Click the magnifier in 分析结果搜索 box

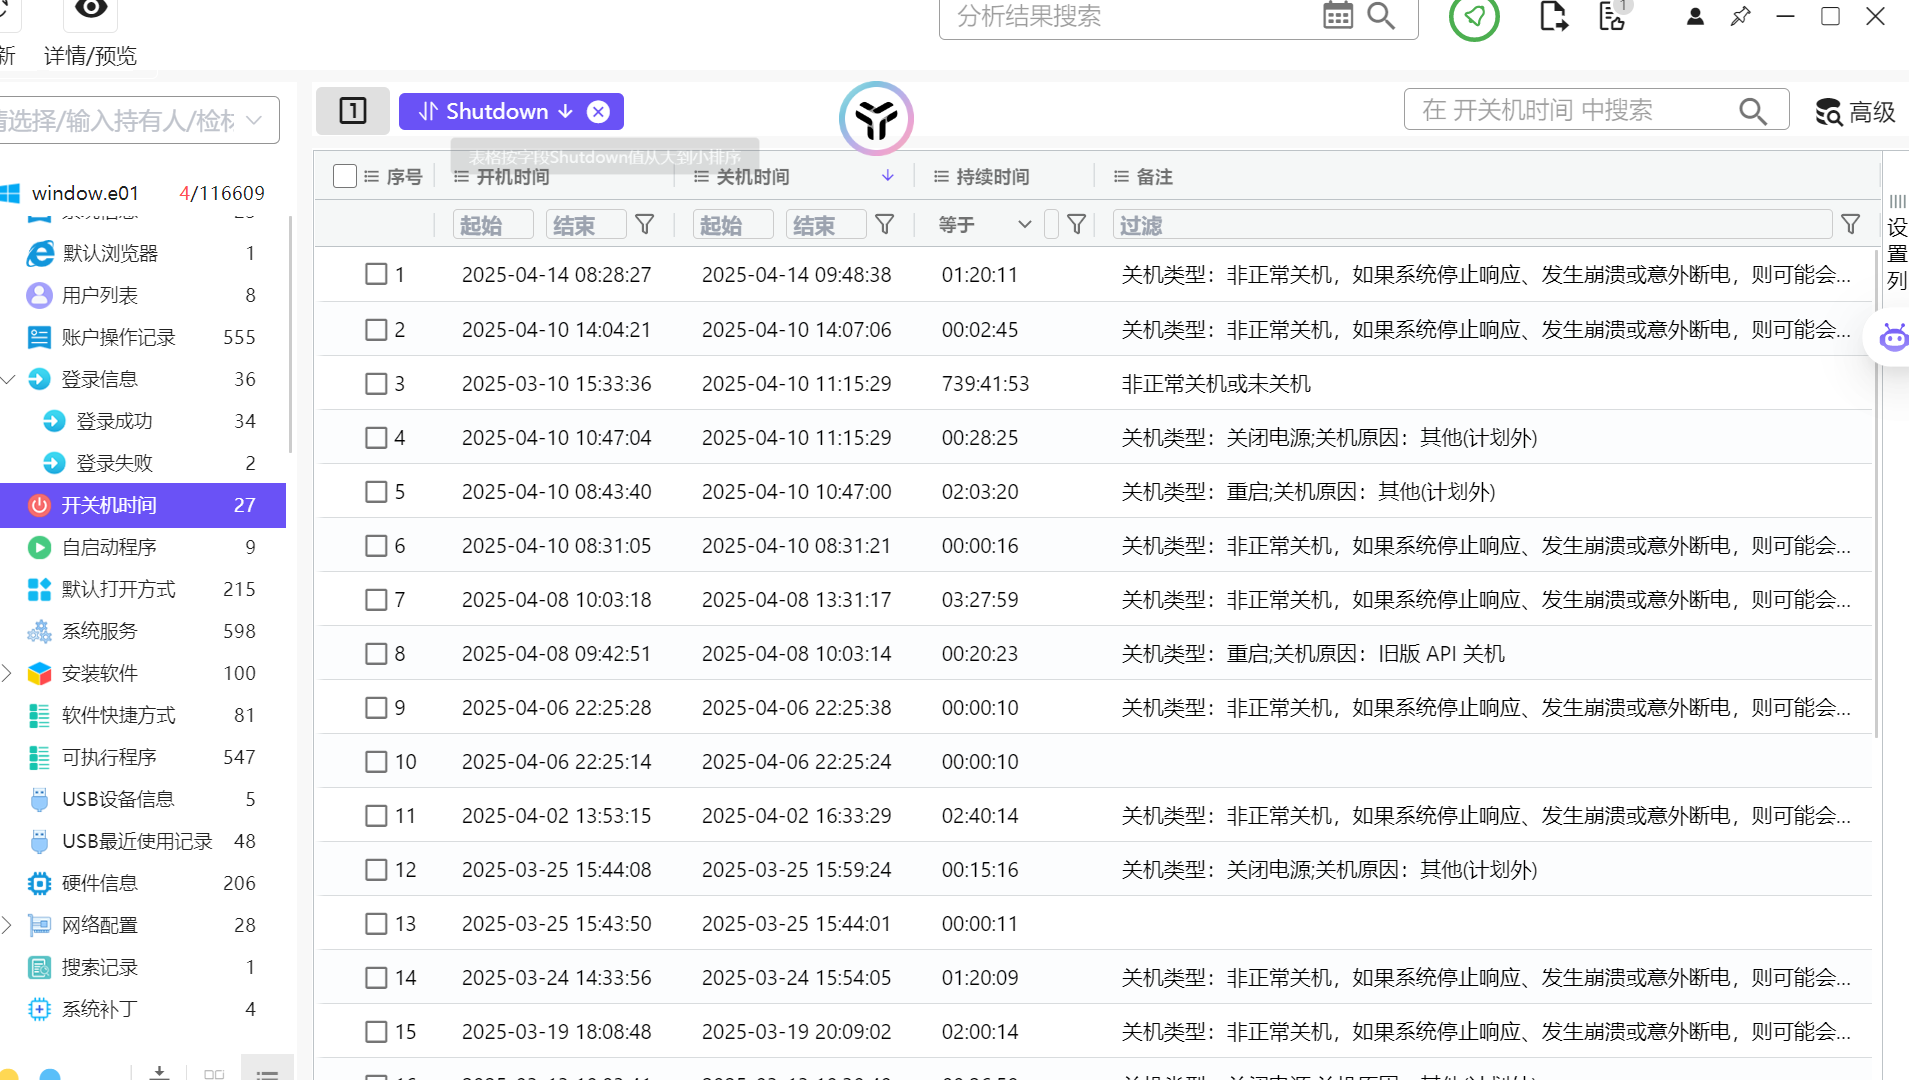(1381, 15)
